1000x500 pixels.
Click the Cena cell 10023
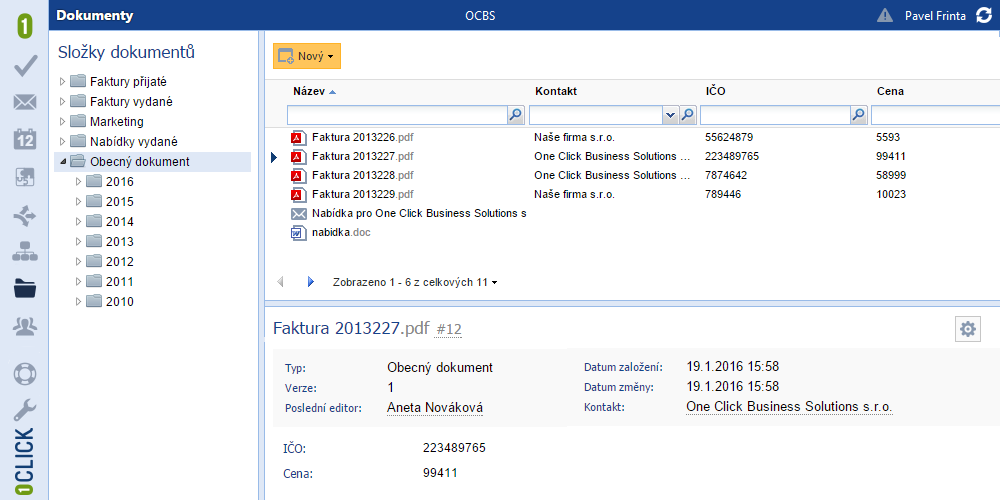click(x=891, y=195)
